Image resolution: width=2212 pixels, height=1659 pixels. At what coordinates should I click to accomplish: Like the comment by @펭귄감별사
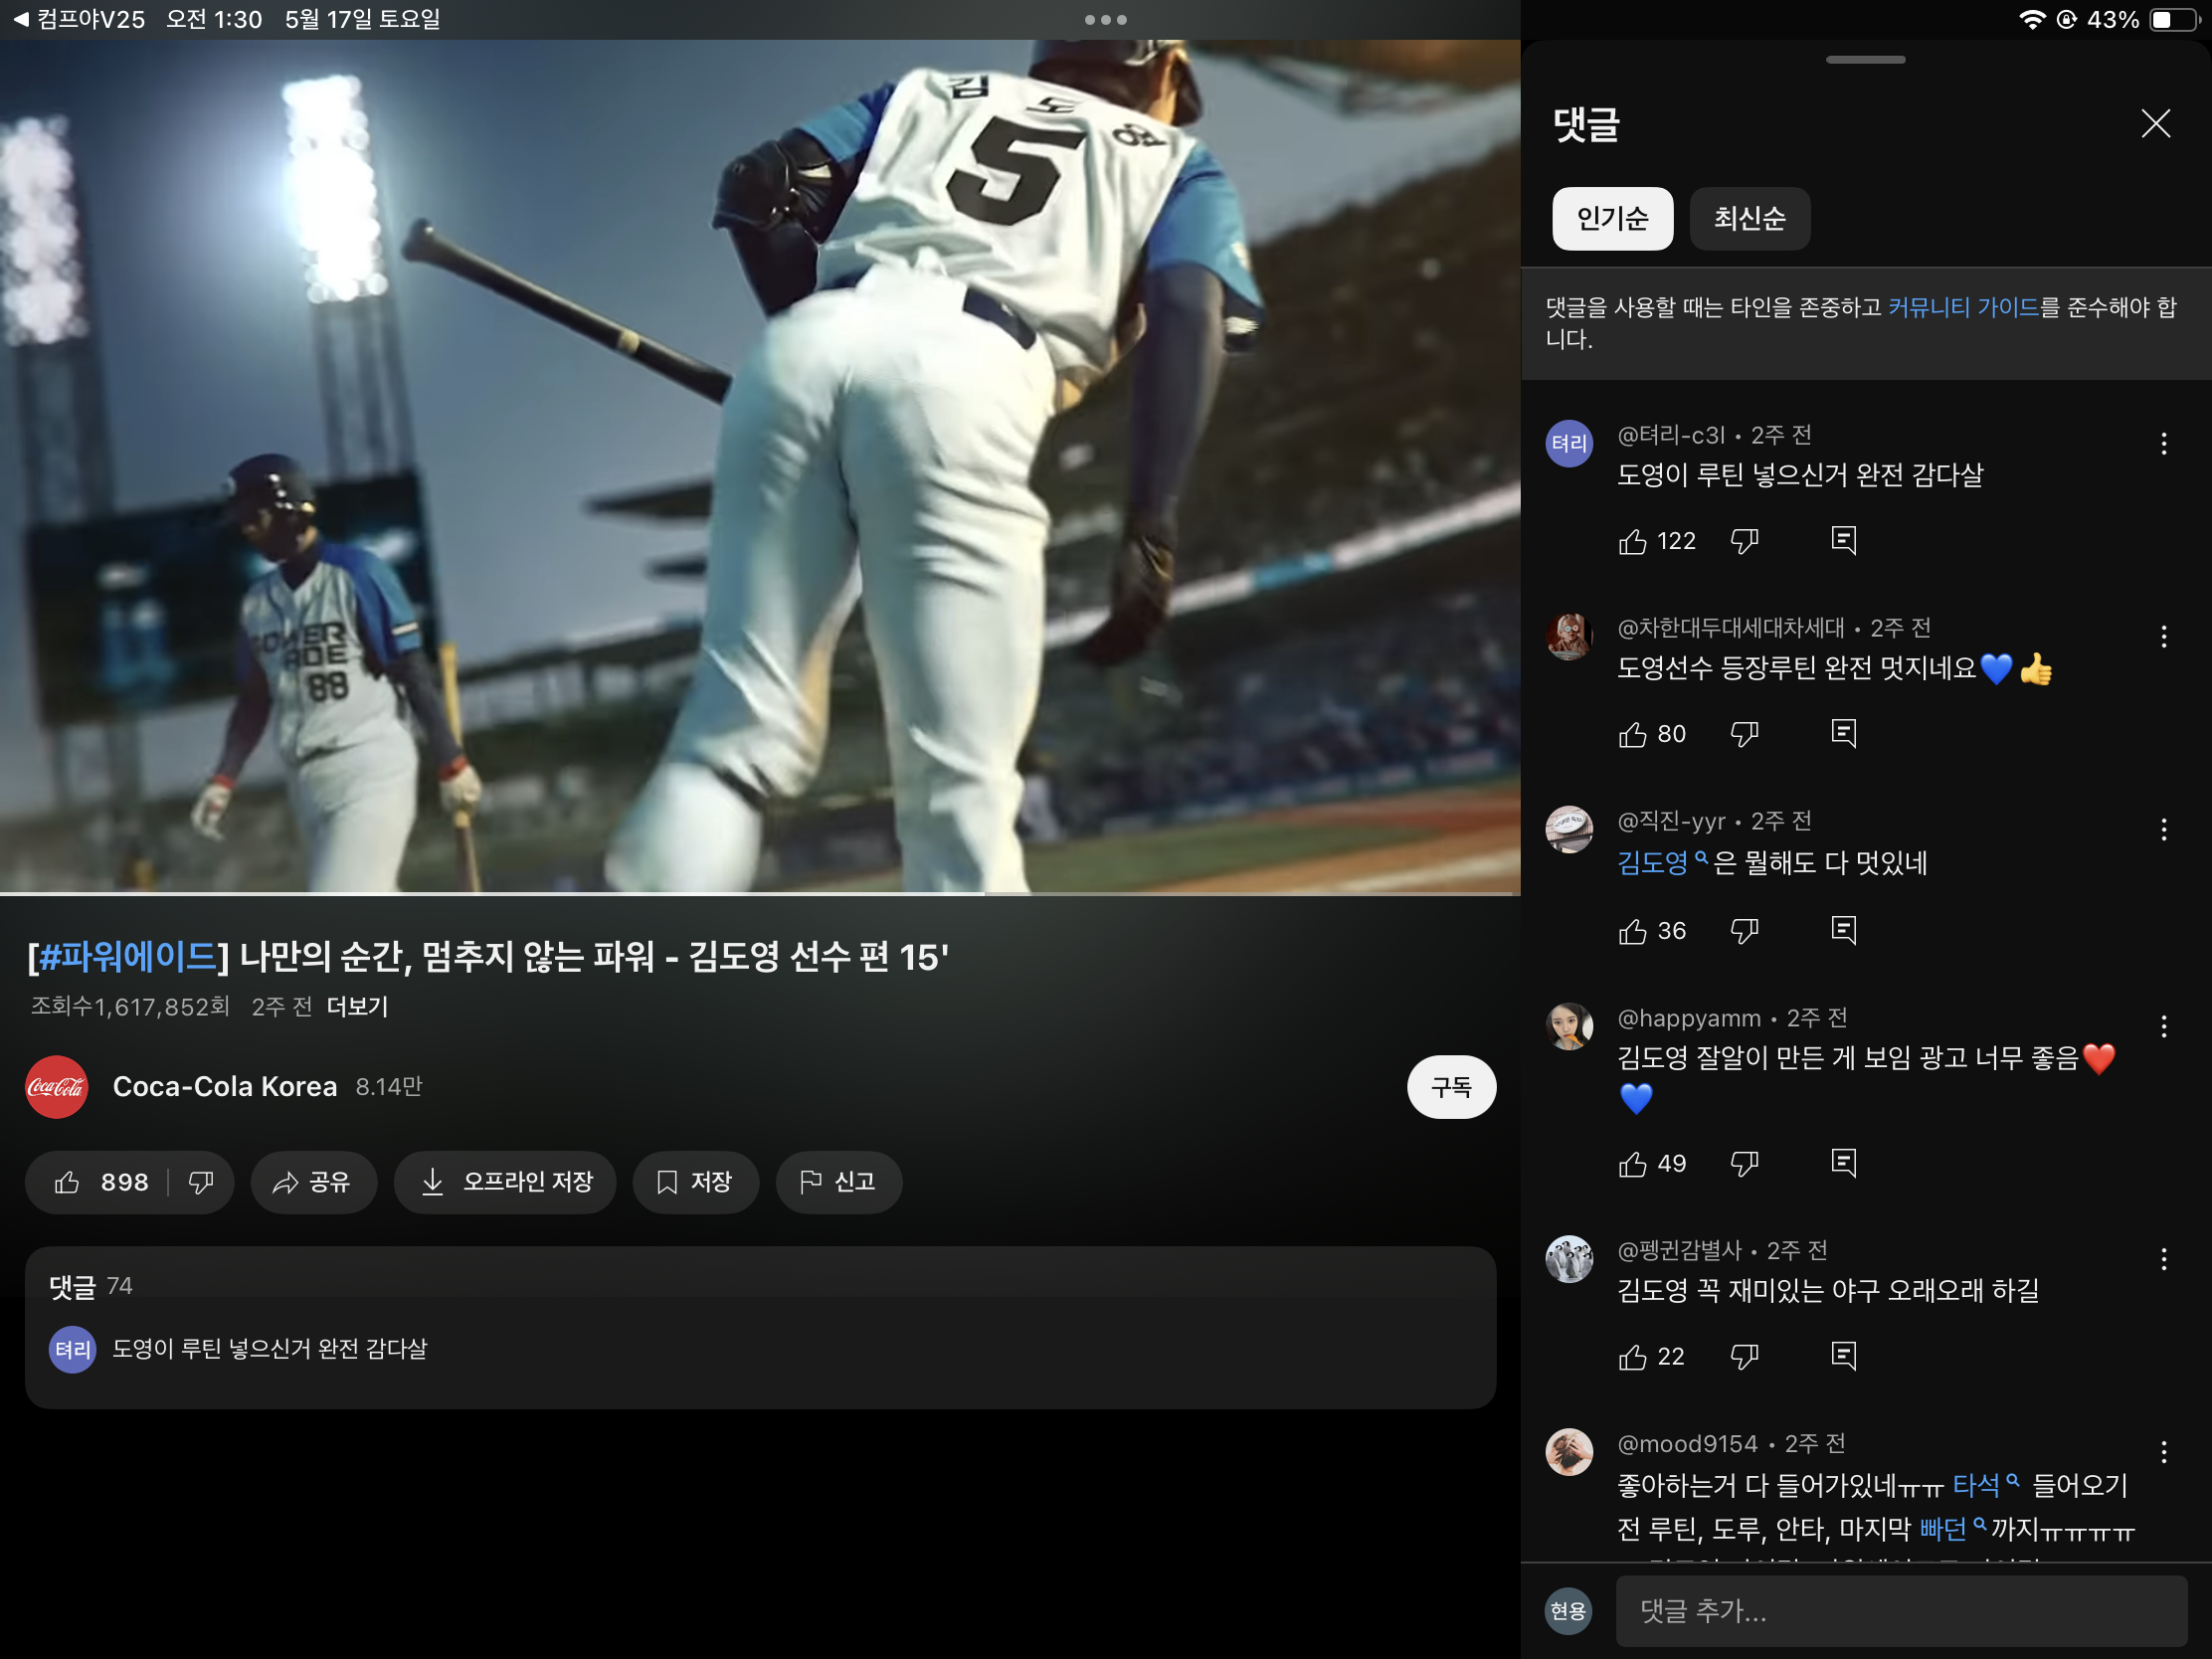click(1632, 1356)
